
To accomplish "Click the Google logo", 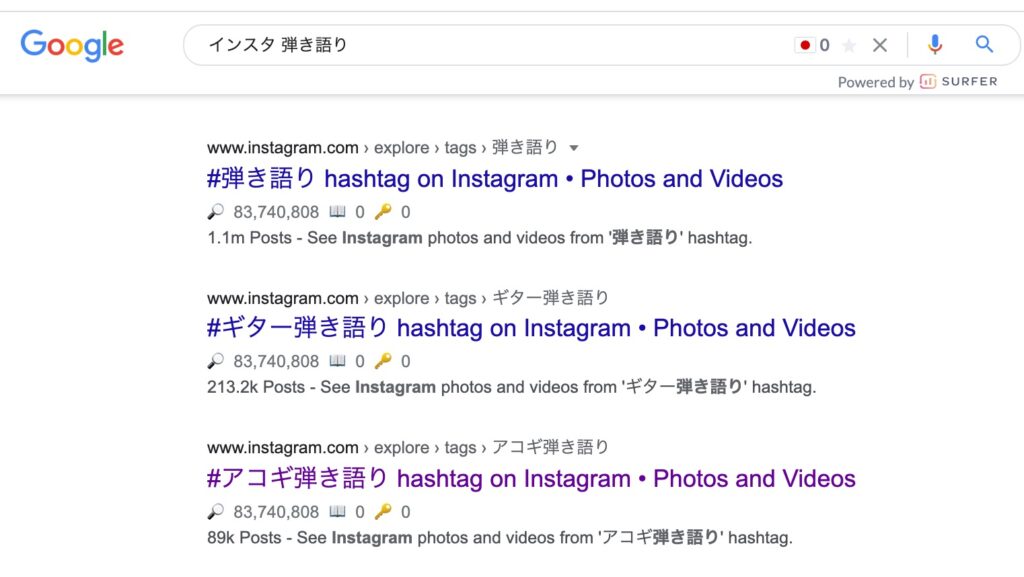I will click(72, 45).
